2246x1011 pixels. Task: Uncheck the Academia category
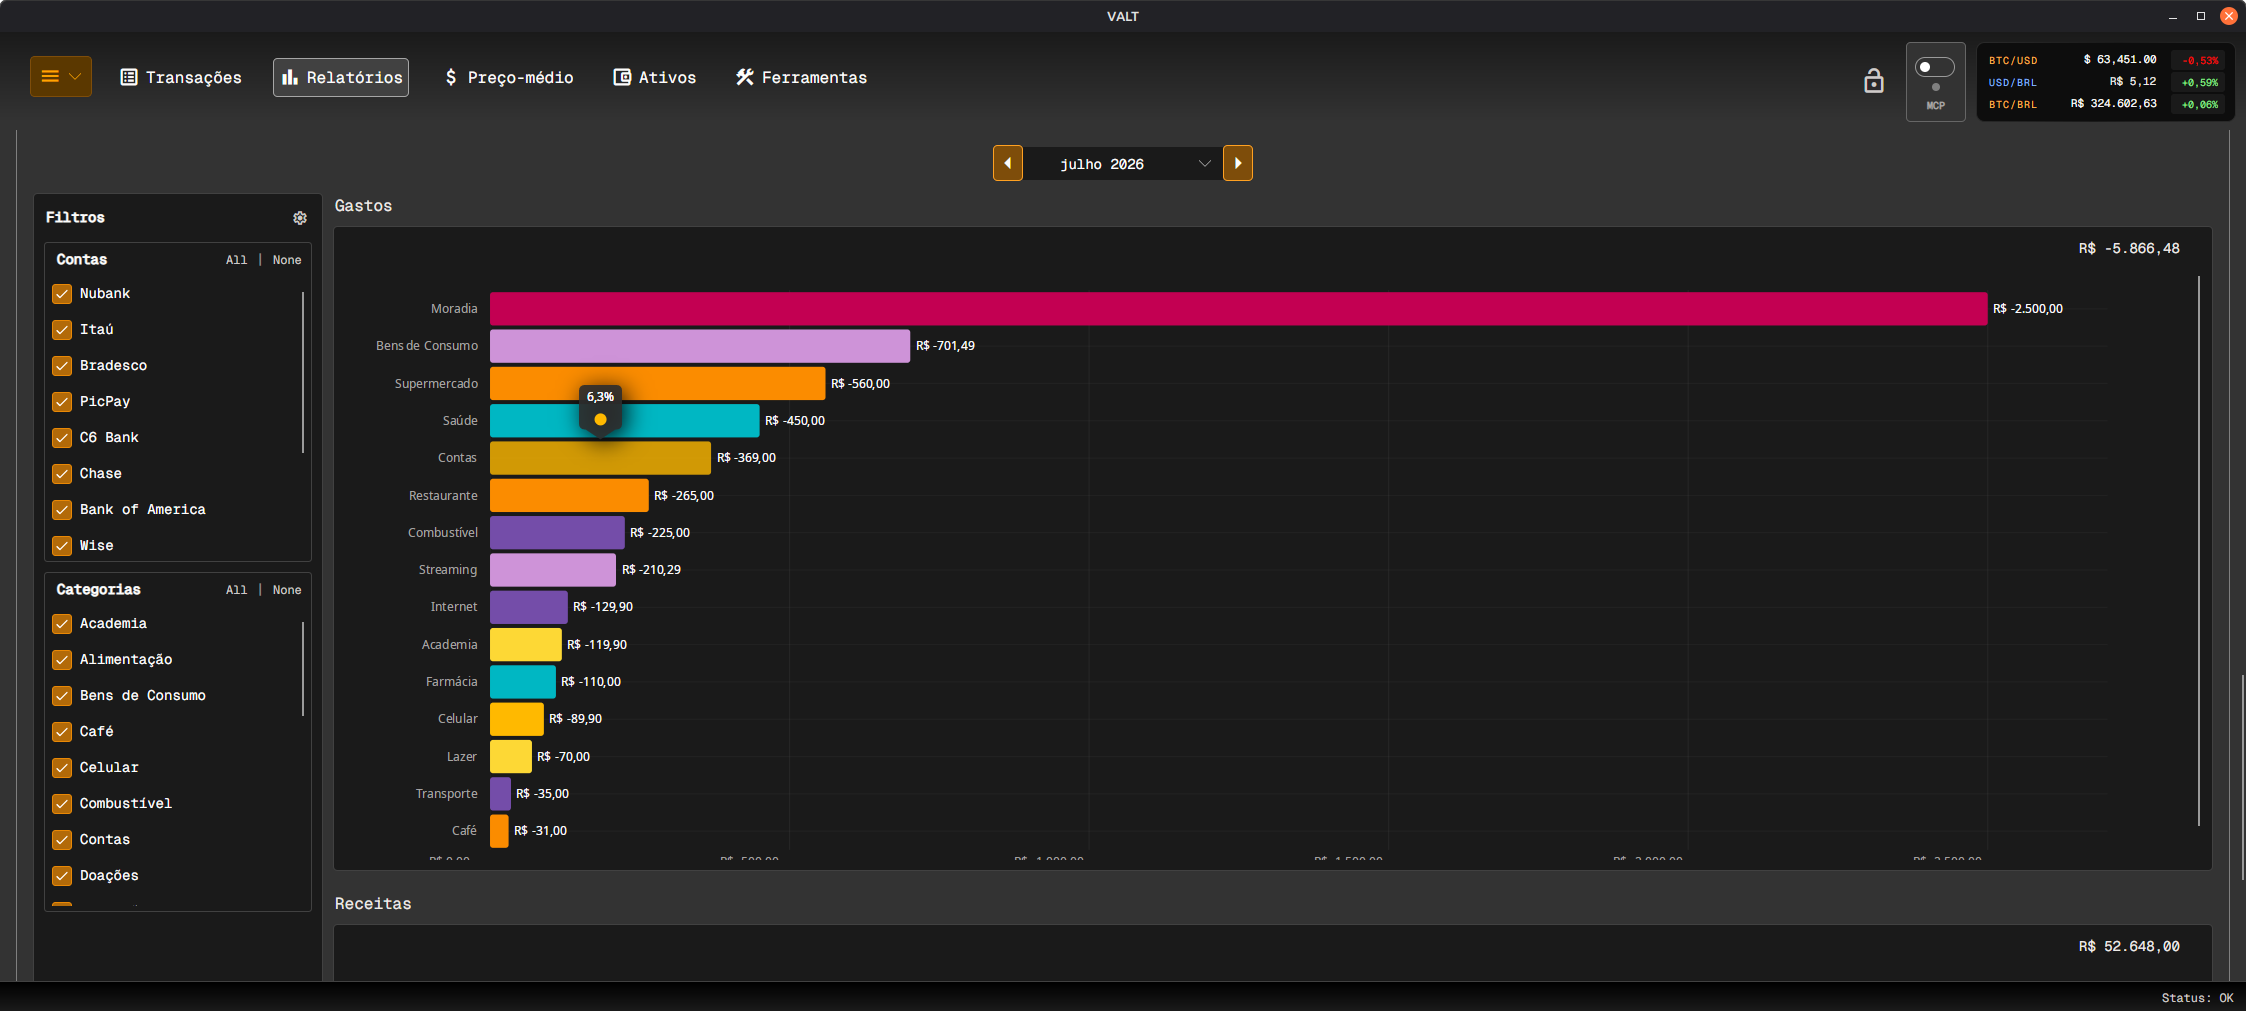62,624
